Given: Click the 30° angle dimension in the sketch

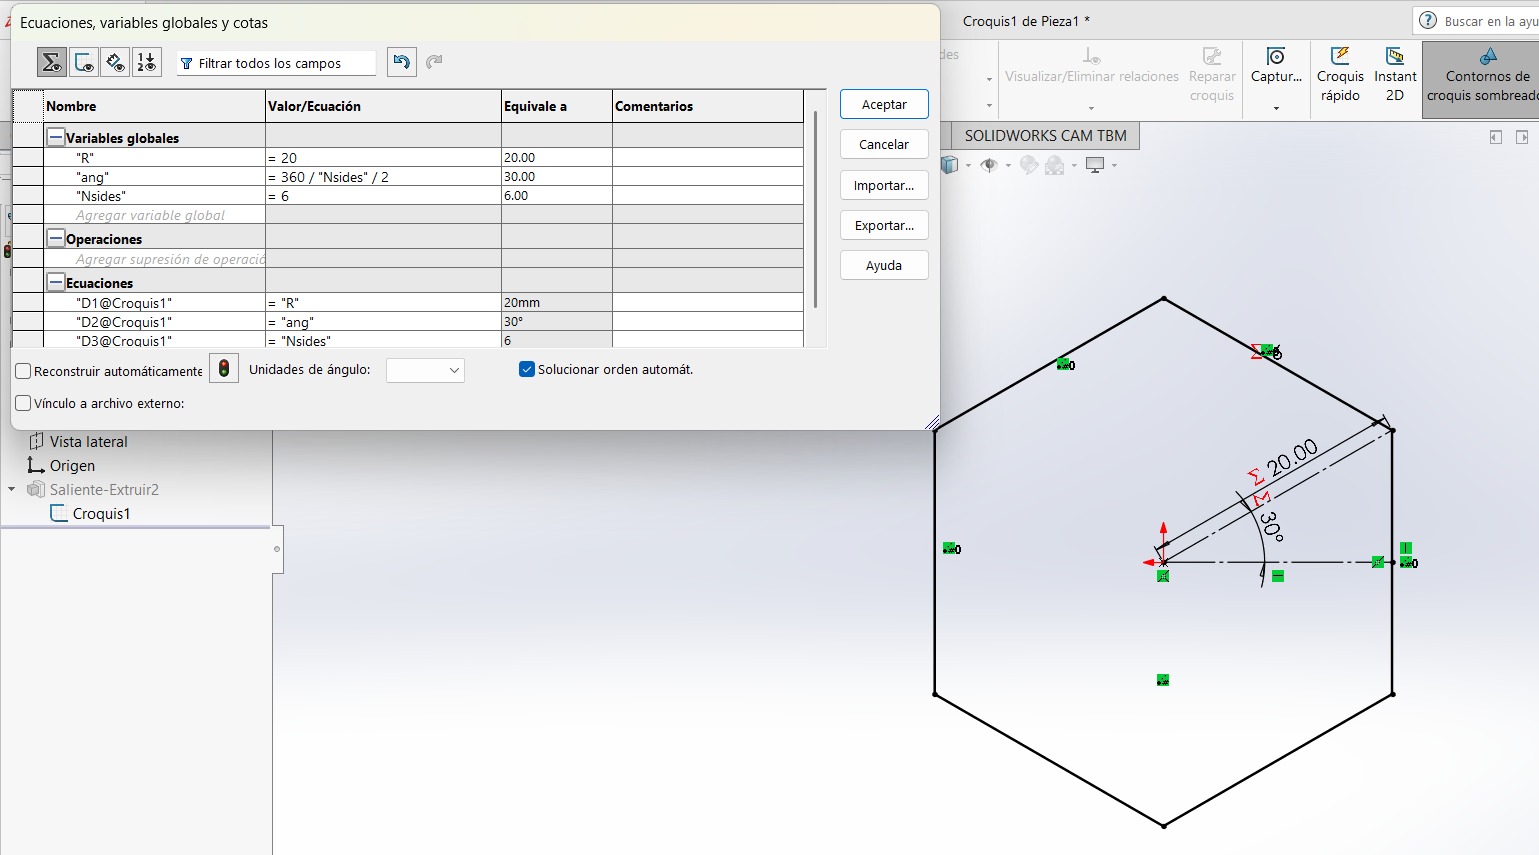Looking at the screenshot, I should (1271, 526).
